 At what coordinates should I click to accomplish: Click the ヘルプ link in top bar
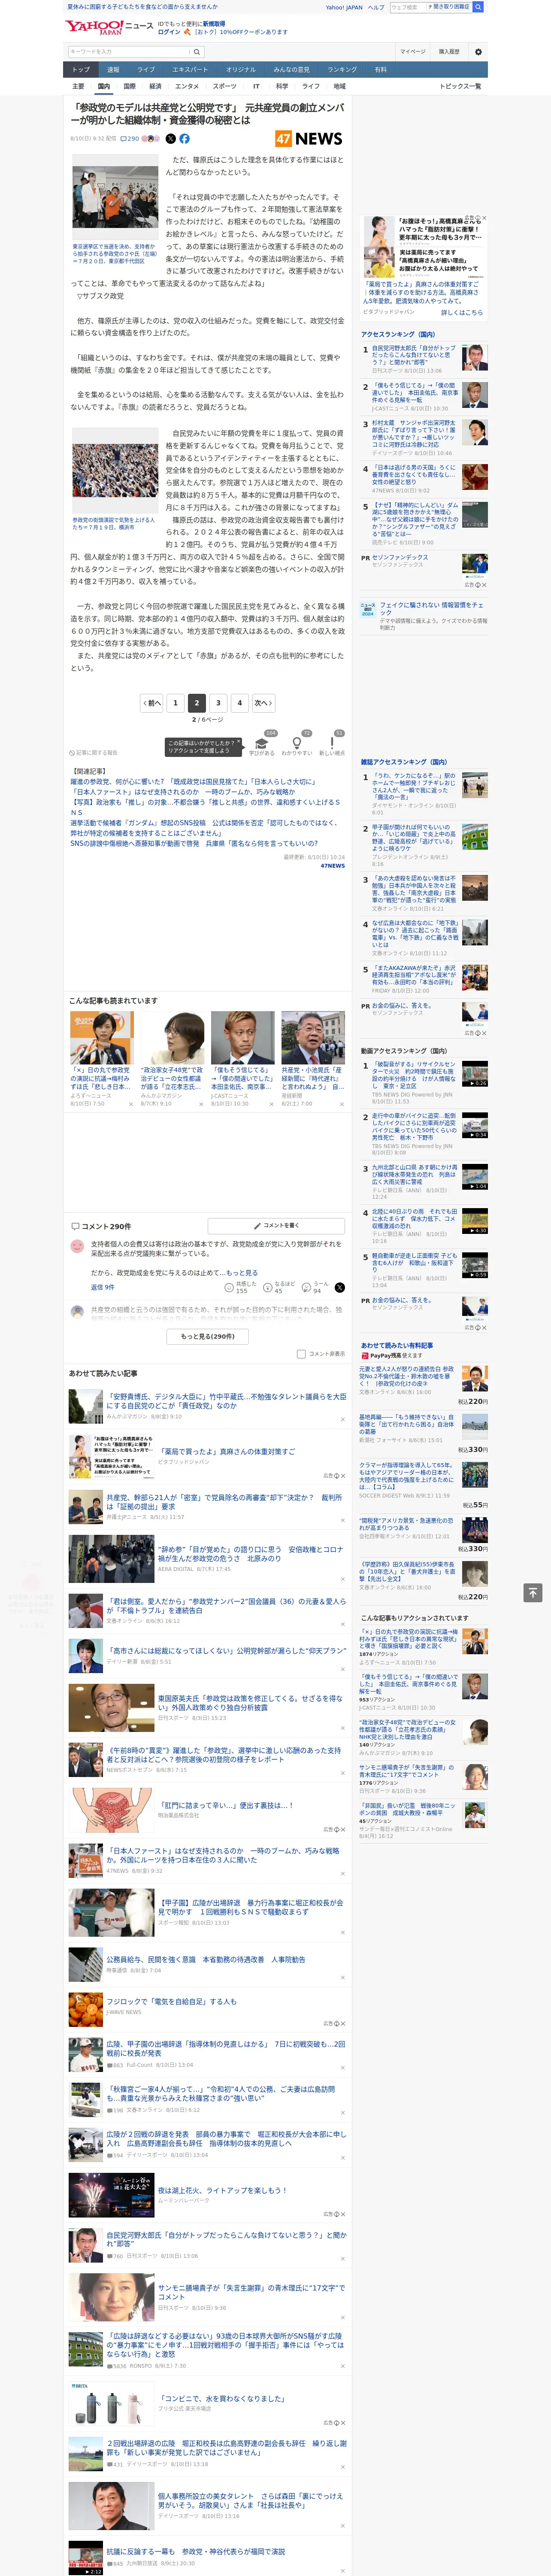(376, 7)
